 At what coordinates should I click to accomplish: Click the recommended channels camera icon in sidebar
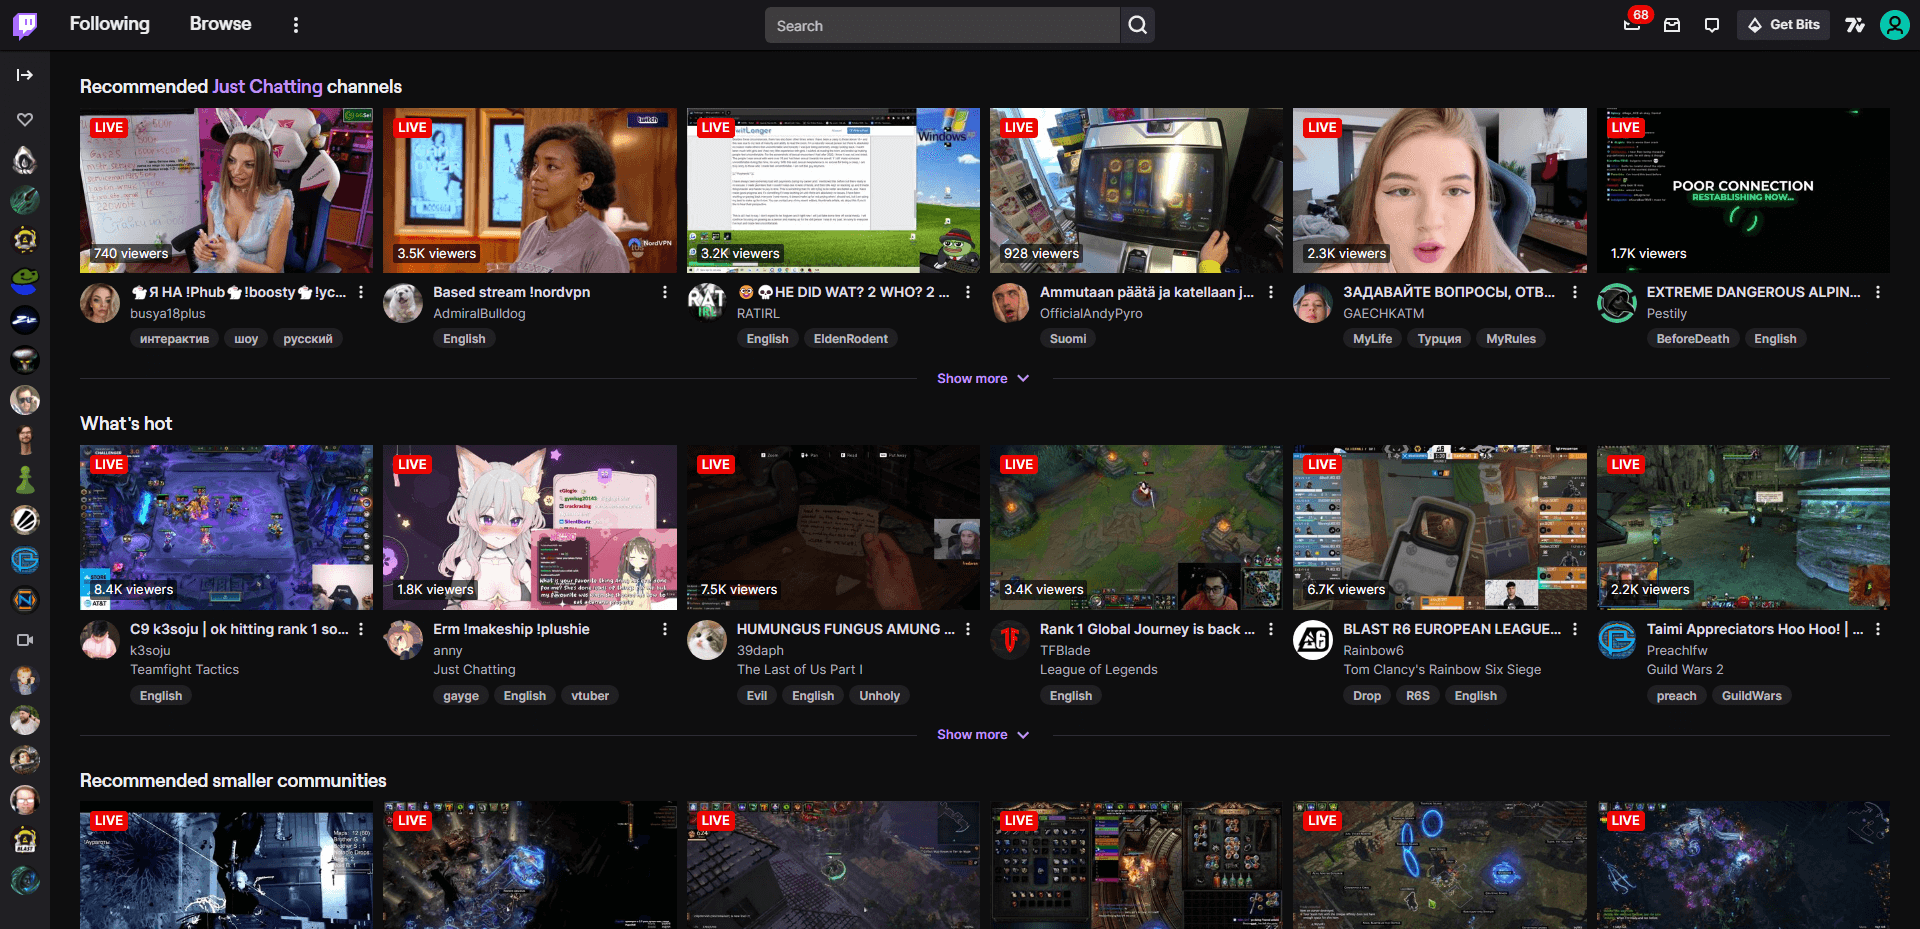[25, 640]
